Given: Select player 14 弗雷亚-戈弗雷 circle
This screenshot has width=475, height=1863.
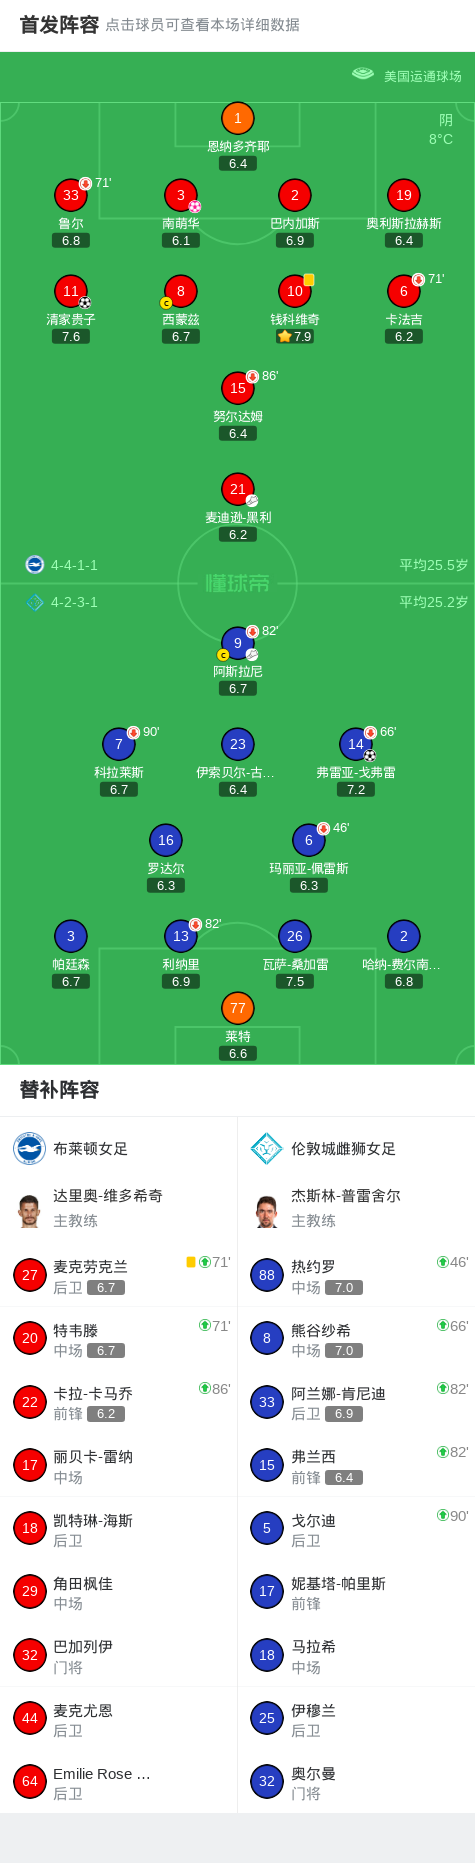Looking at the screenshot, I should tap(356, 744).
